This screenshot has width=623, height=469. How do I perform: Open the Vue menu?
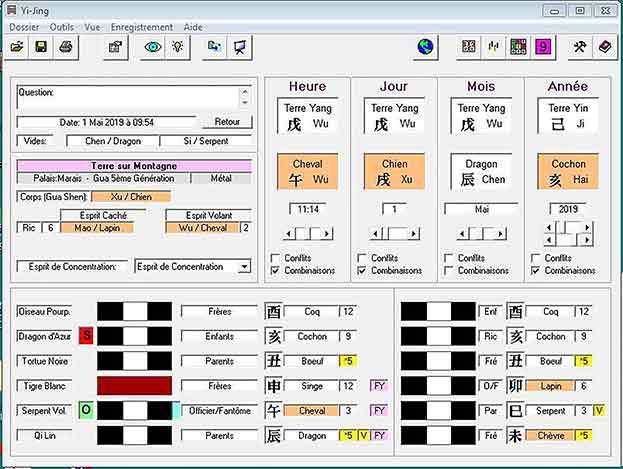[x=92, y=27]
